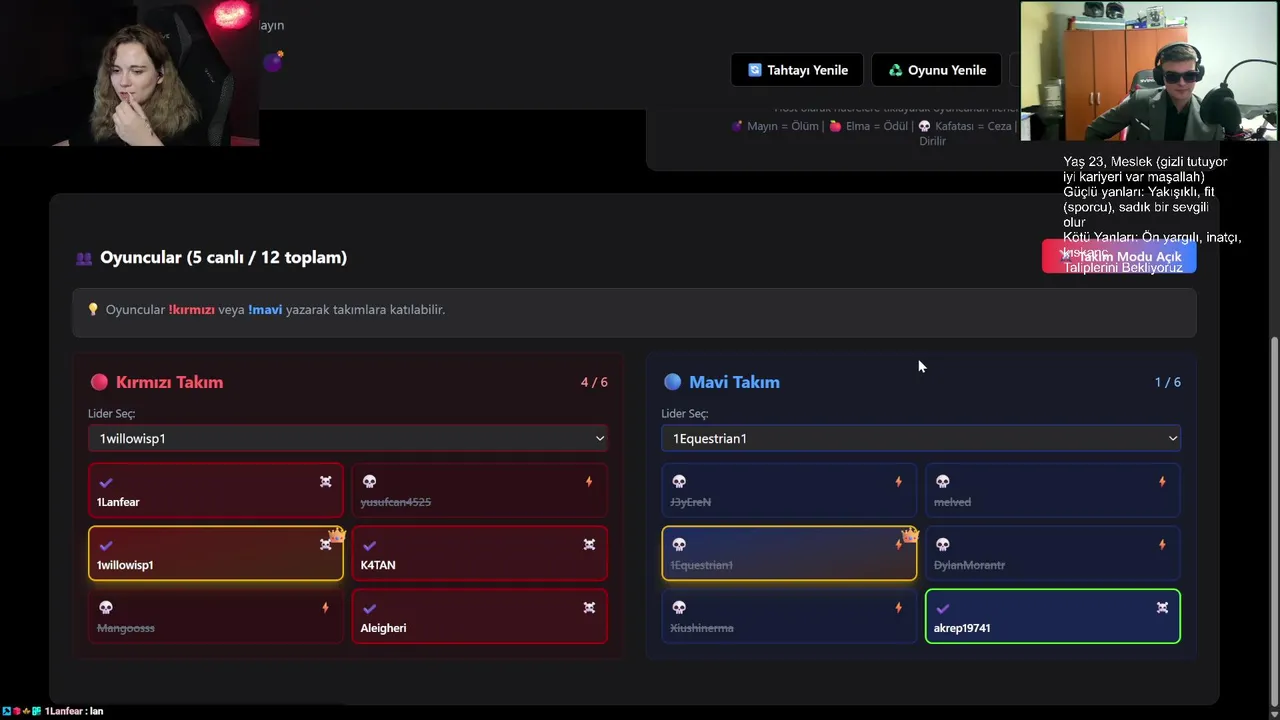Screen dimensions: 1280x720
Task: Click the kill icon on Aleigheri's card
Action: (589, 608)
